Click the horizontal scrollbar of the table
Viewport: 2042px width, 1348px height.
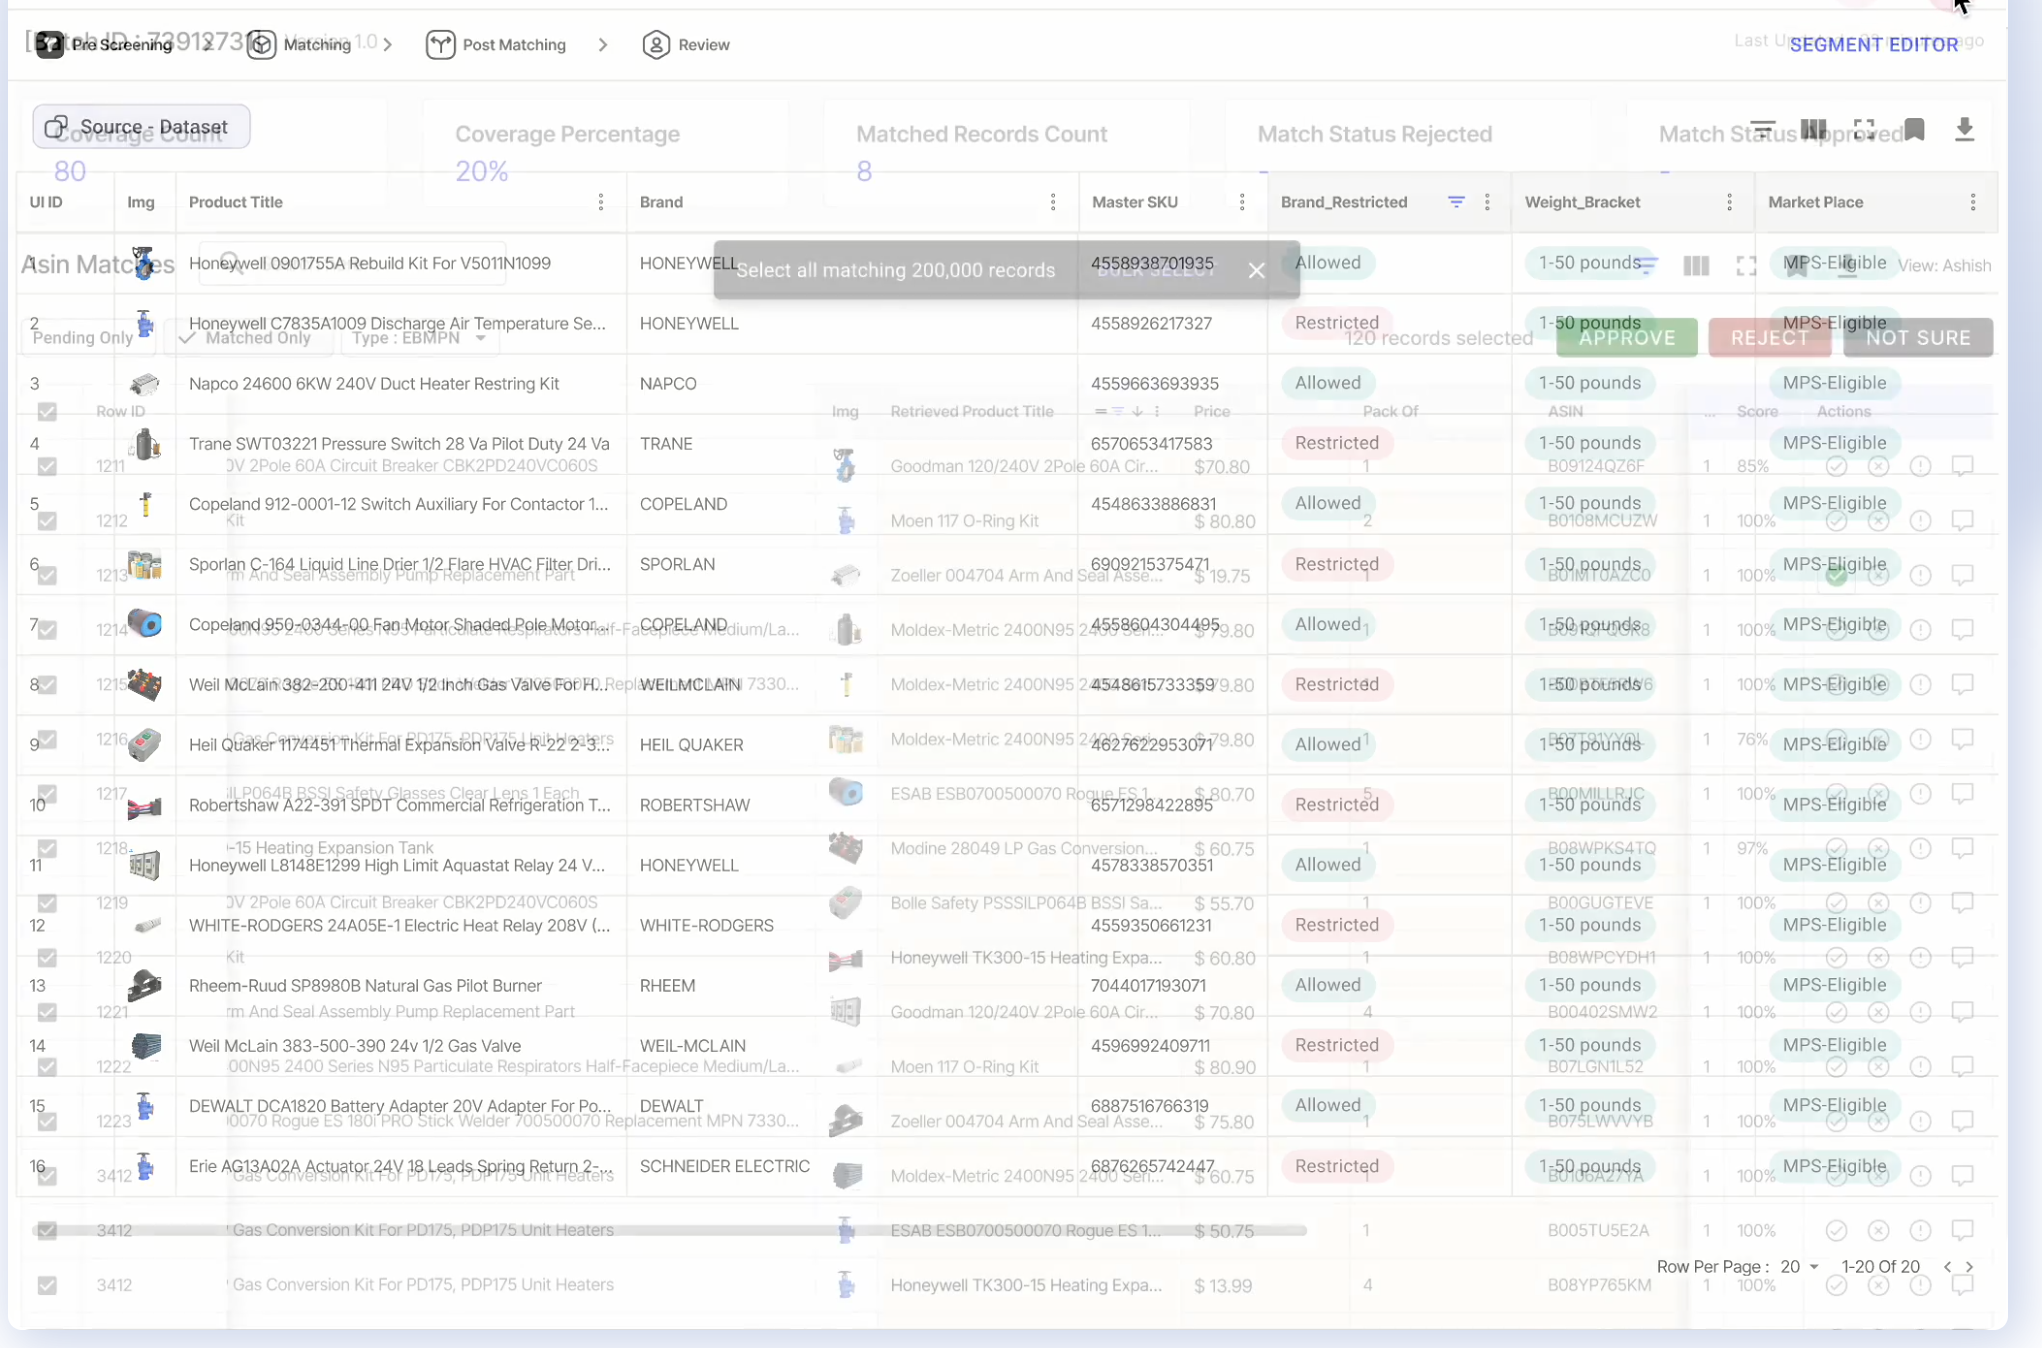[670, 1230]
